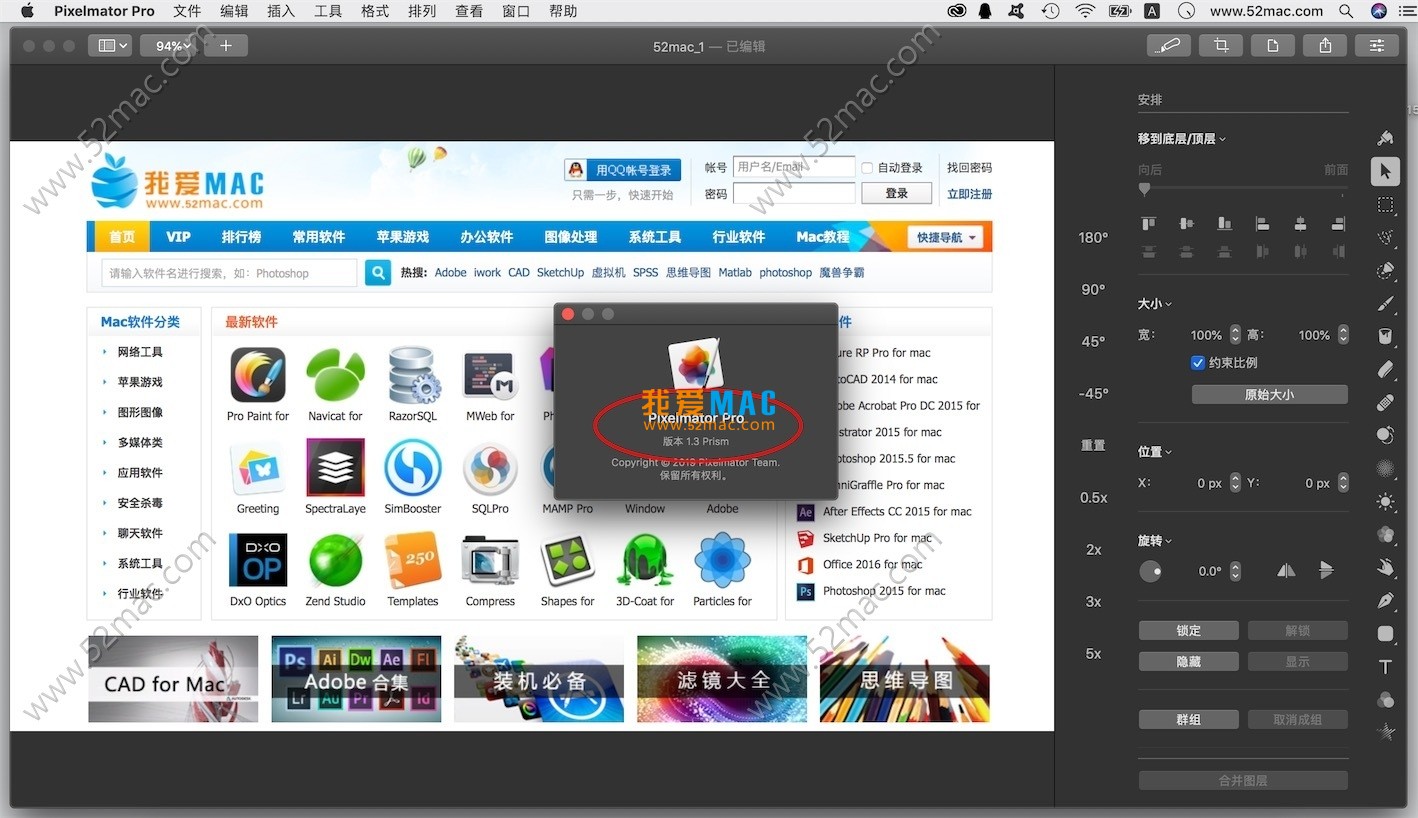Screen dimensions: 1418x818
Task: Click the rotation angle stepper
Action: (x=1235, y=571)
